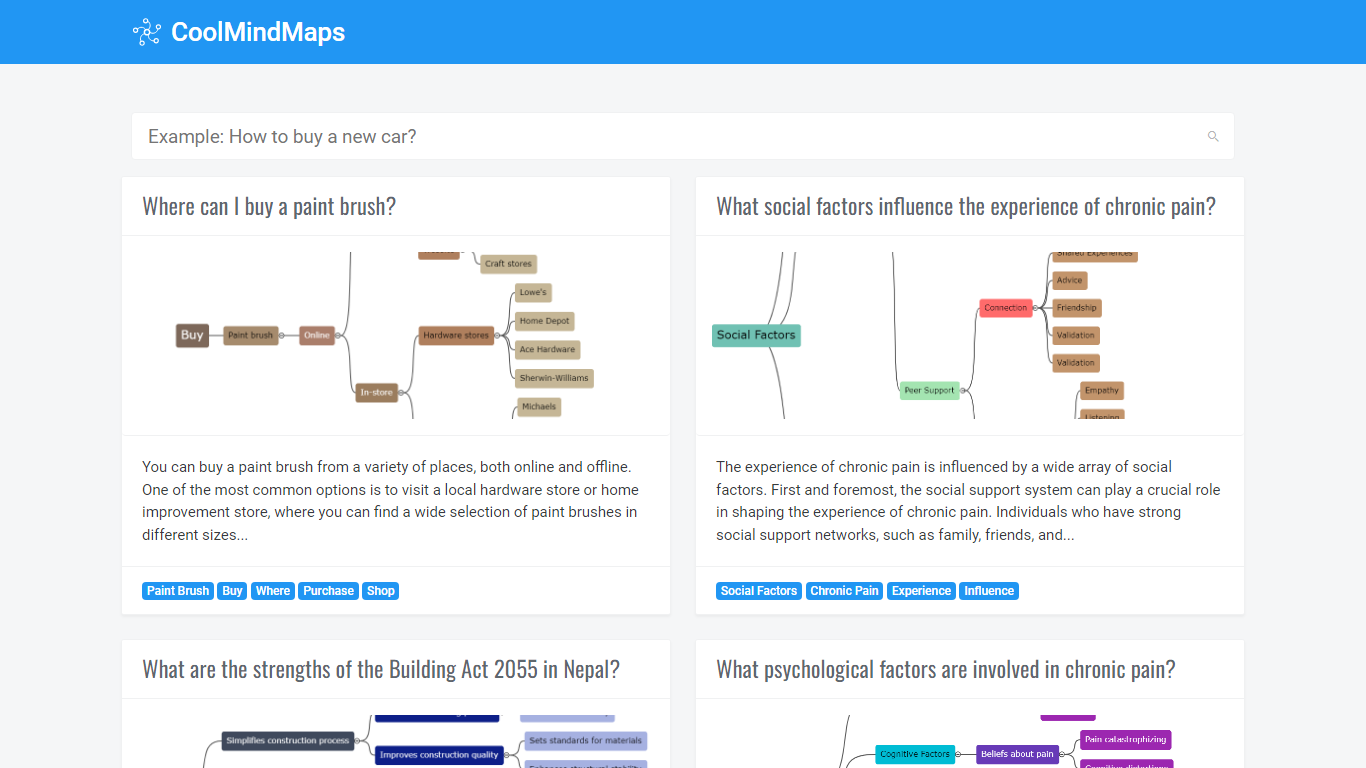Viewport: 1366px width, 768px height.
Task: Open "Where can I buy a paint brush?"
Action: tap(269, 207)
